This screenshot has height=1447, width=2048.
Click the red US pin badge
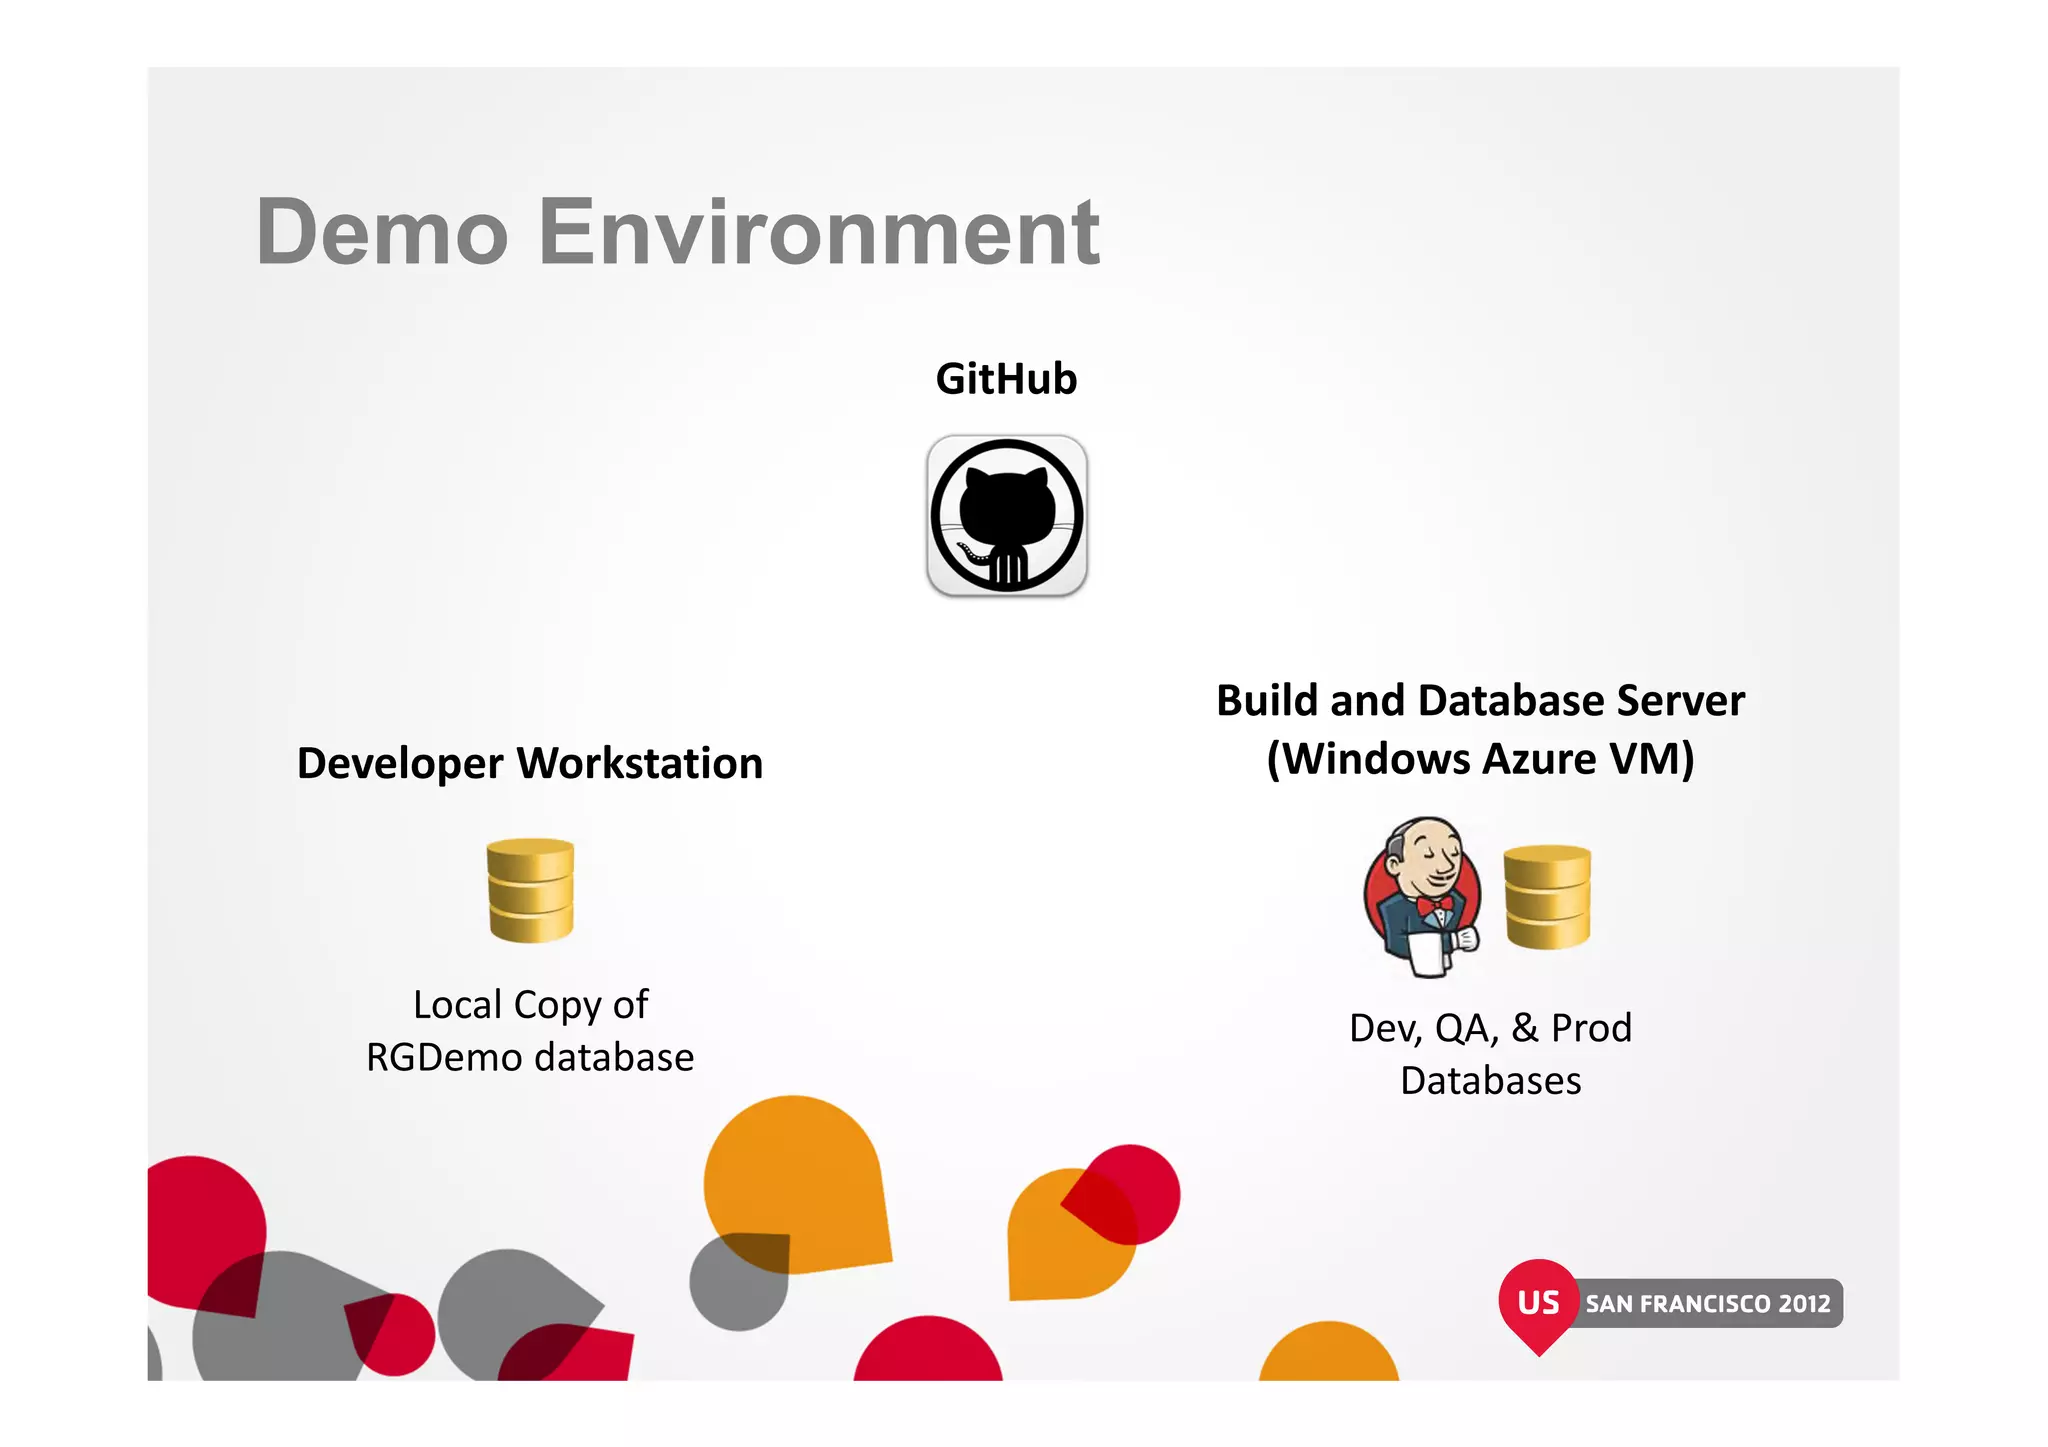point(1538,1307)
